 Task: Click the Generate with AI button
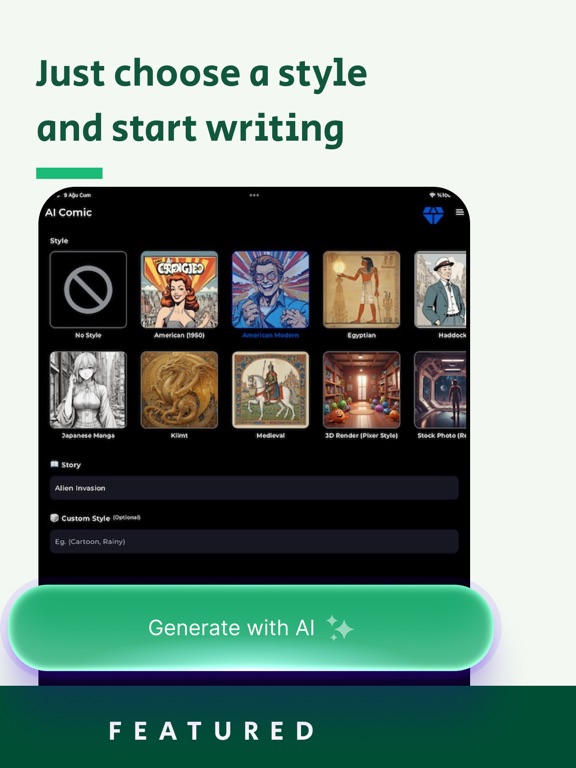pyautogui.click(x=251, y=627)
